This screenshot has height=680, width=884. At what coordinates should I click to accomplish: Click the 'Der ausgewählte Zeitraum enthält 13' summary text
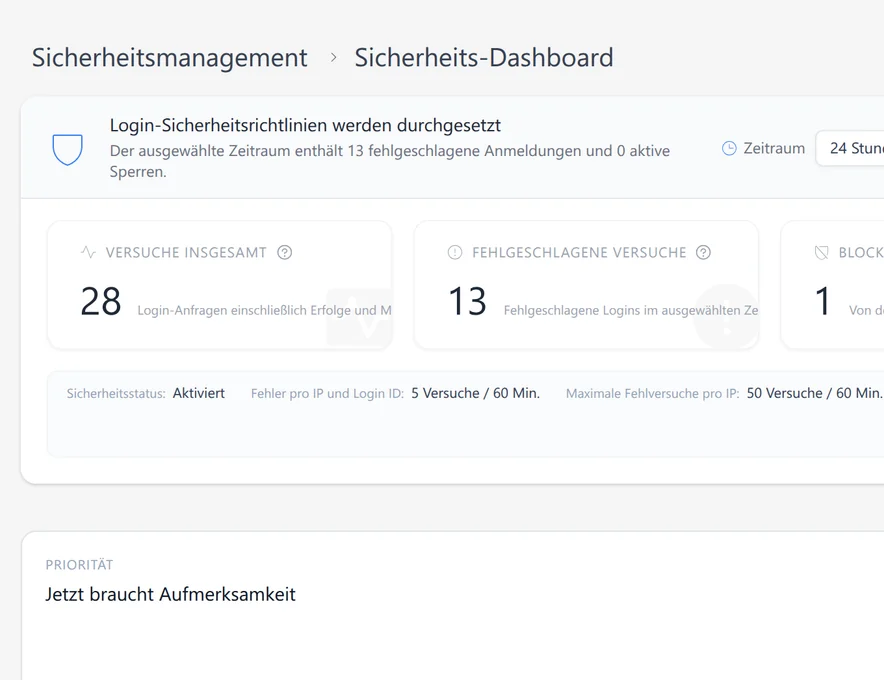(236, 151)
